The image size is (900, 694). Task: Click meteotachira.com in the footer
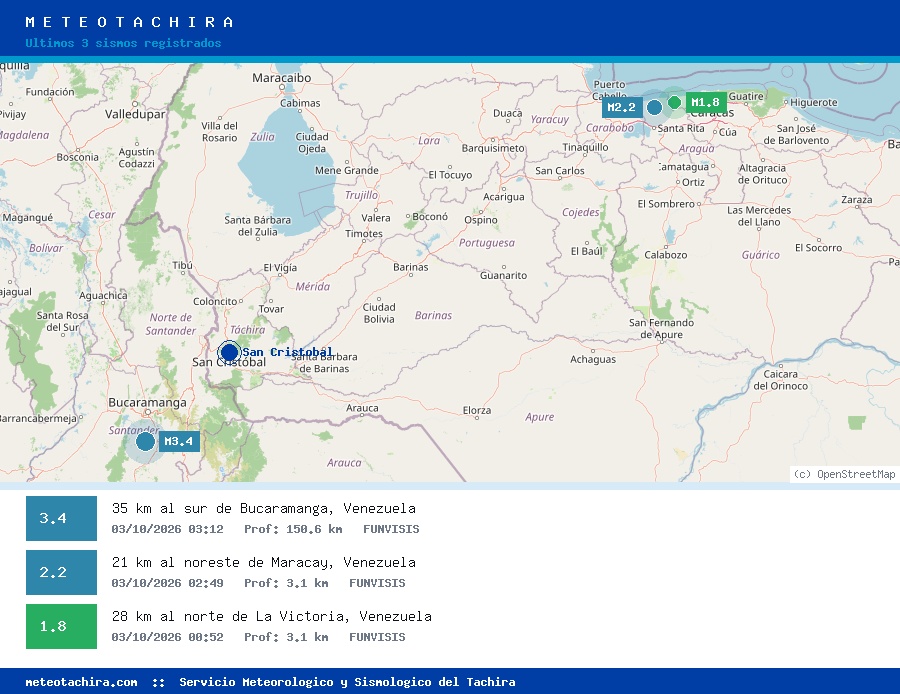pos(81,682)
